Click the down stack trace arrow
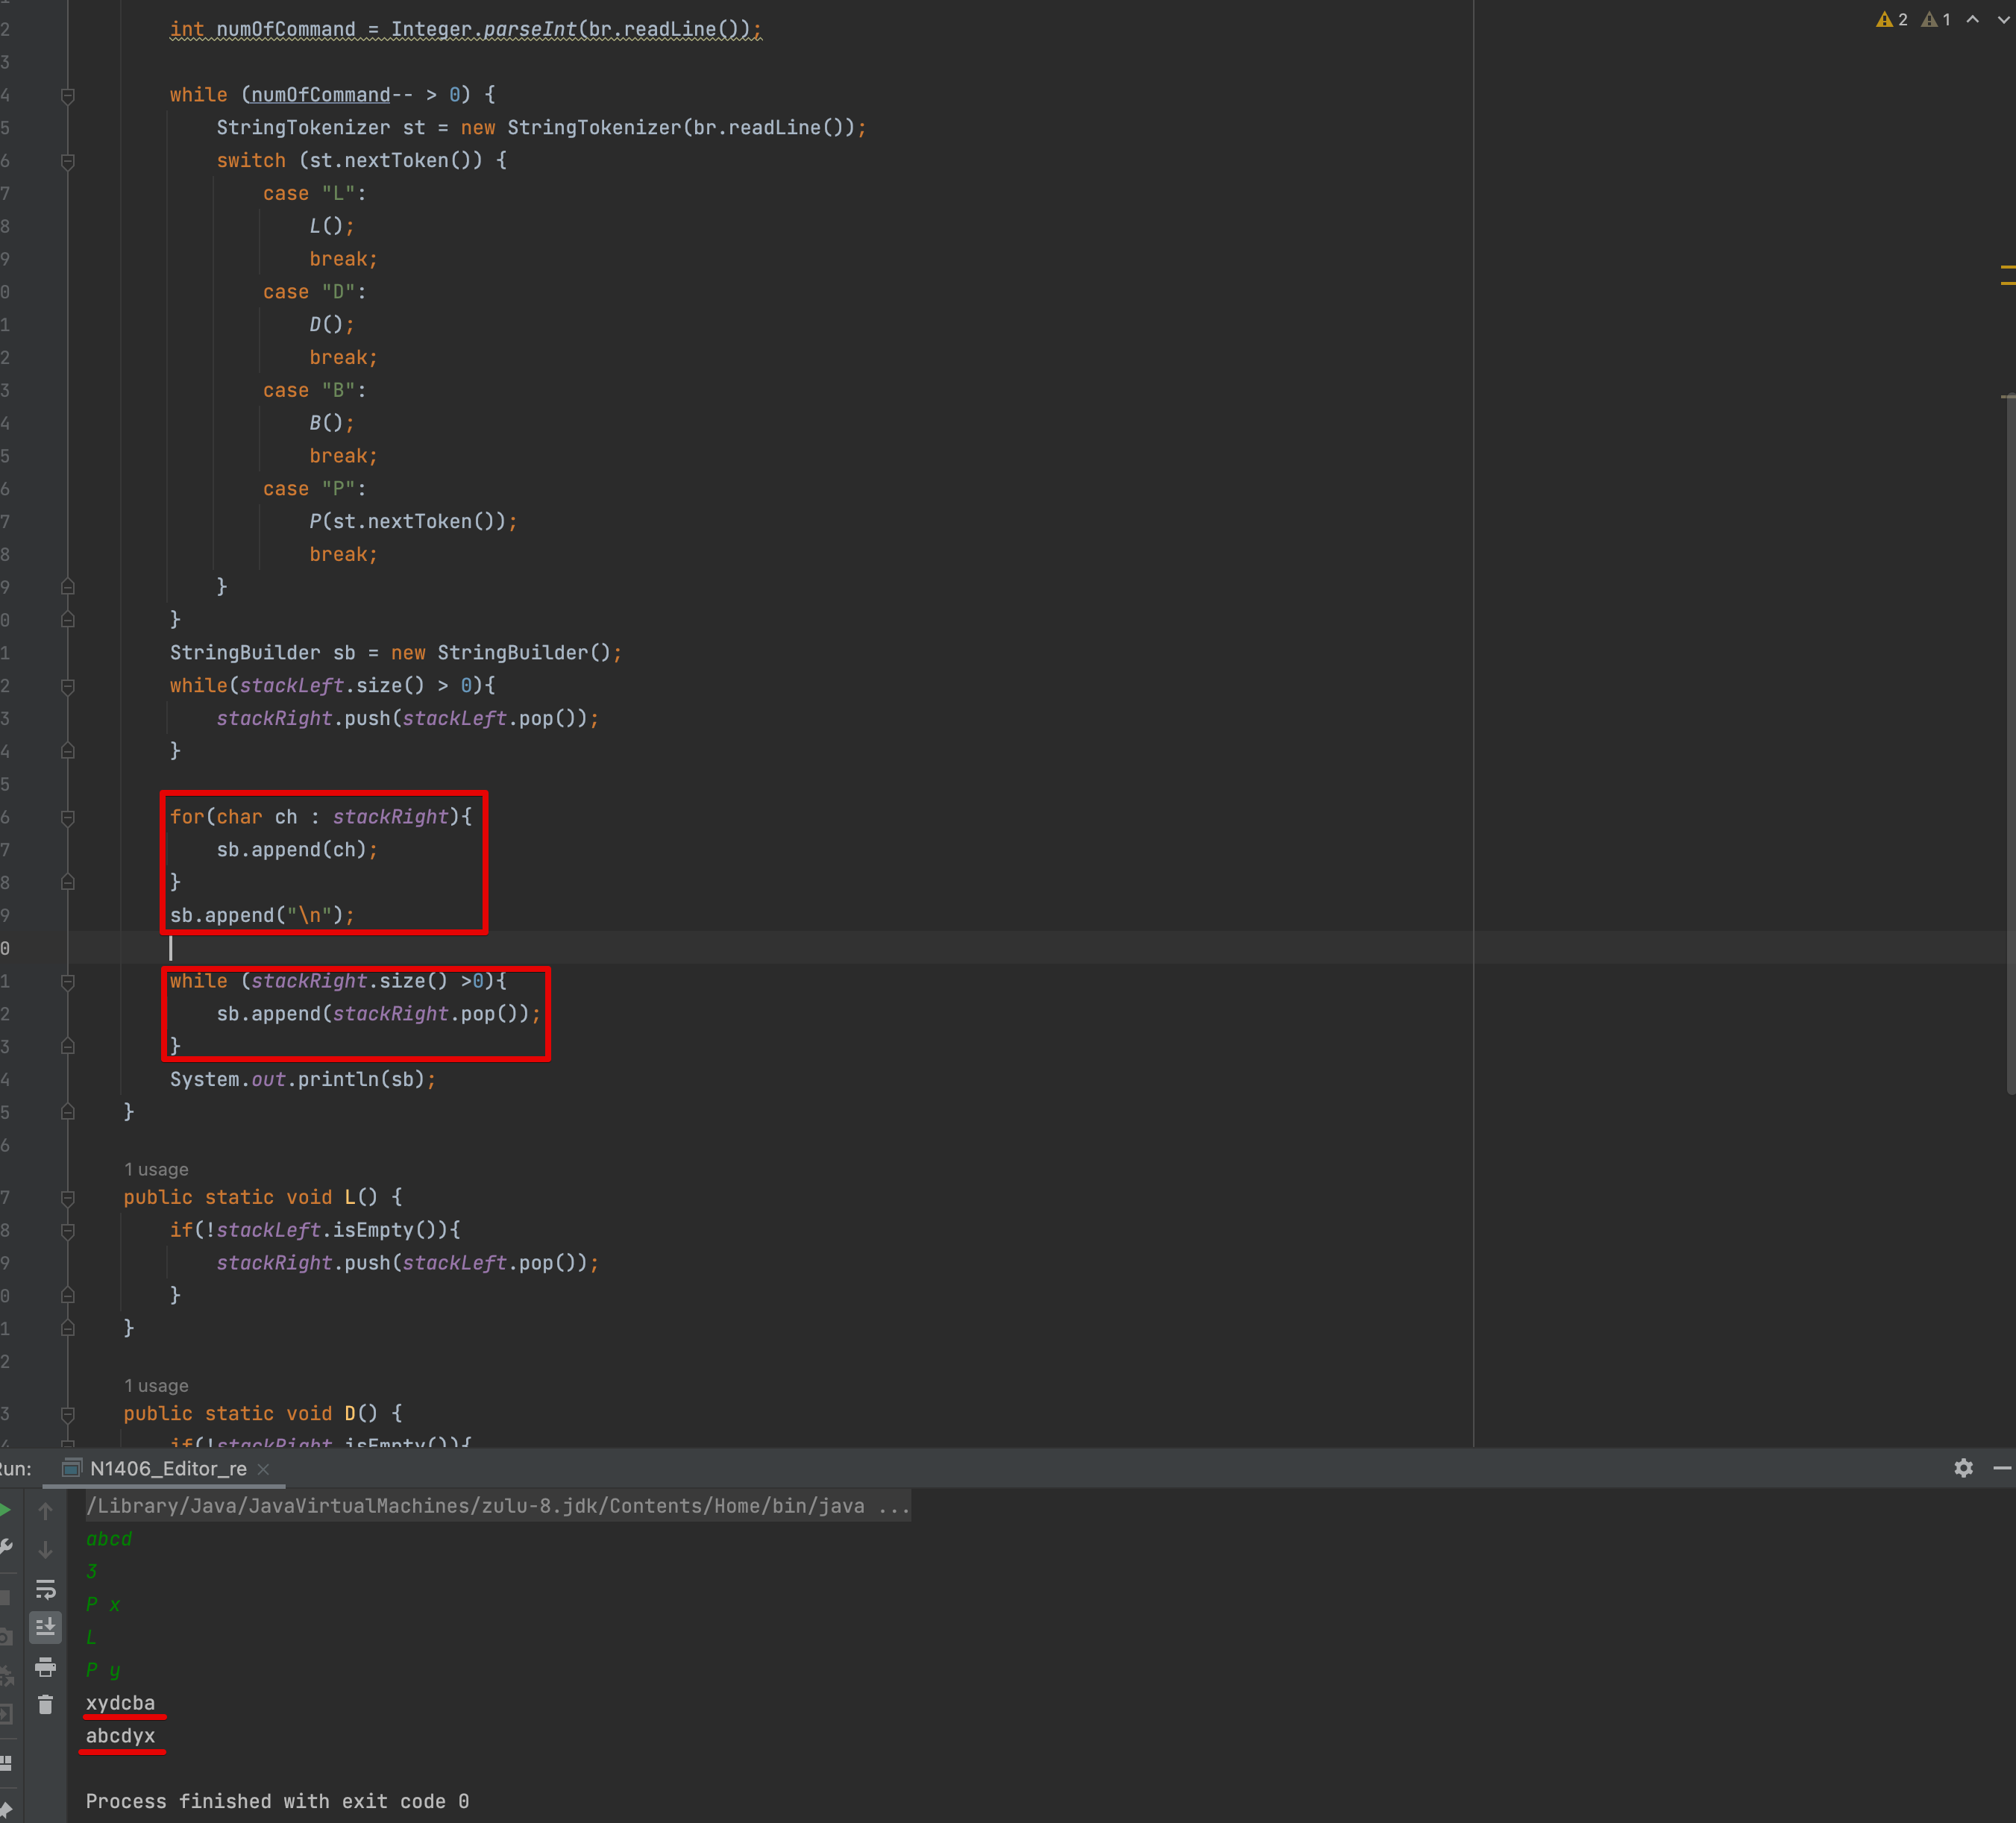This screenshot has height=1823, width=2016. 45,1550
